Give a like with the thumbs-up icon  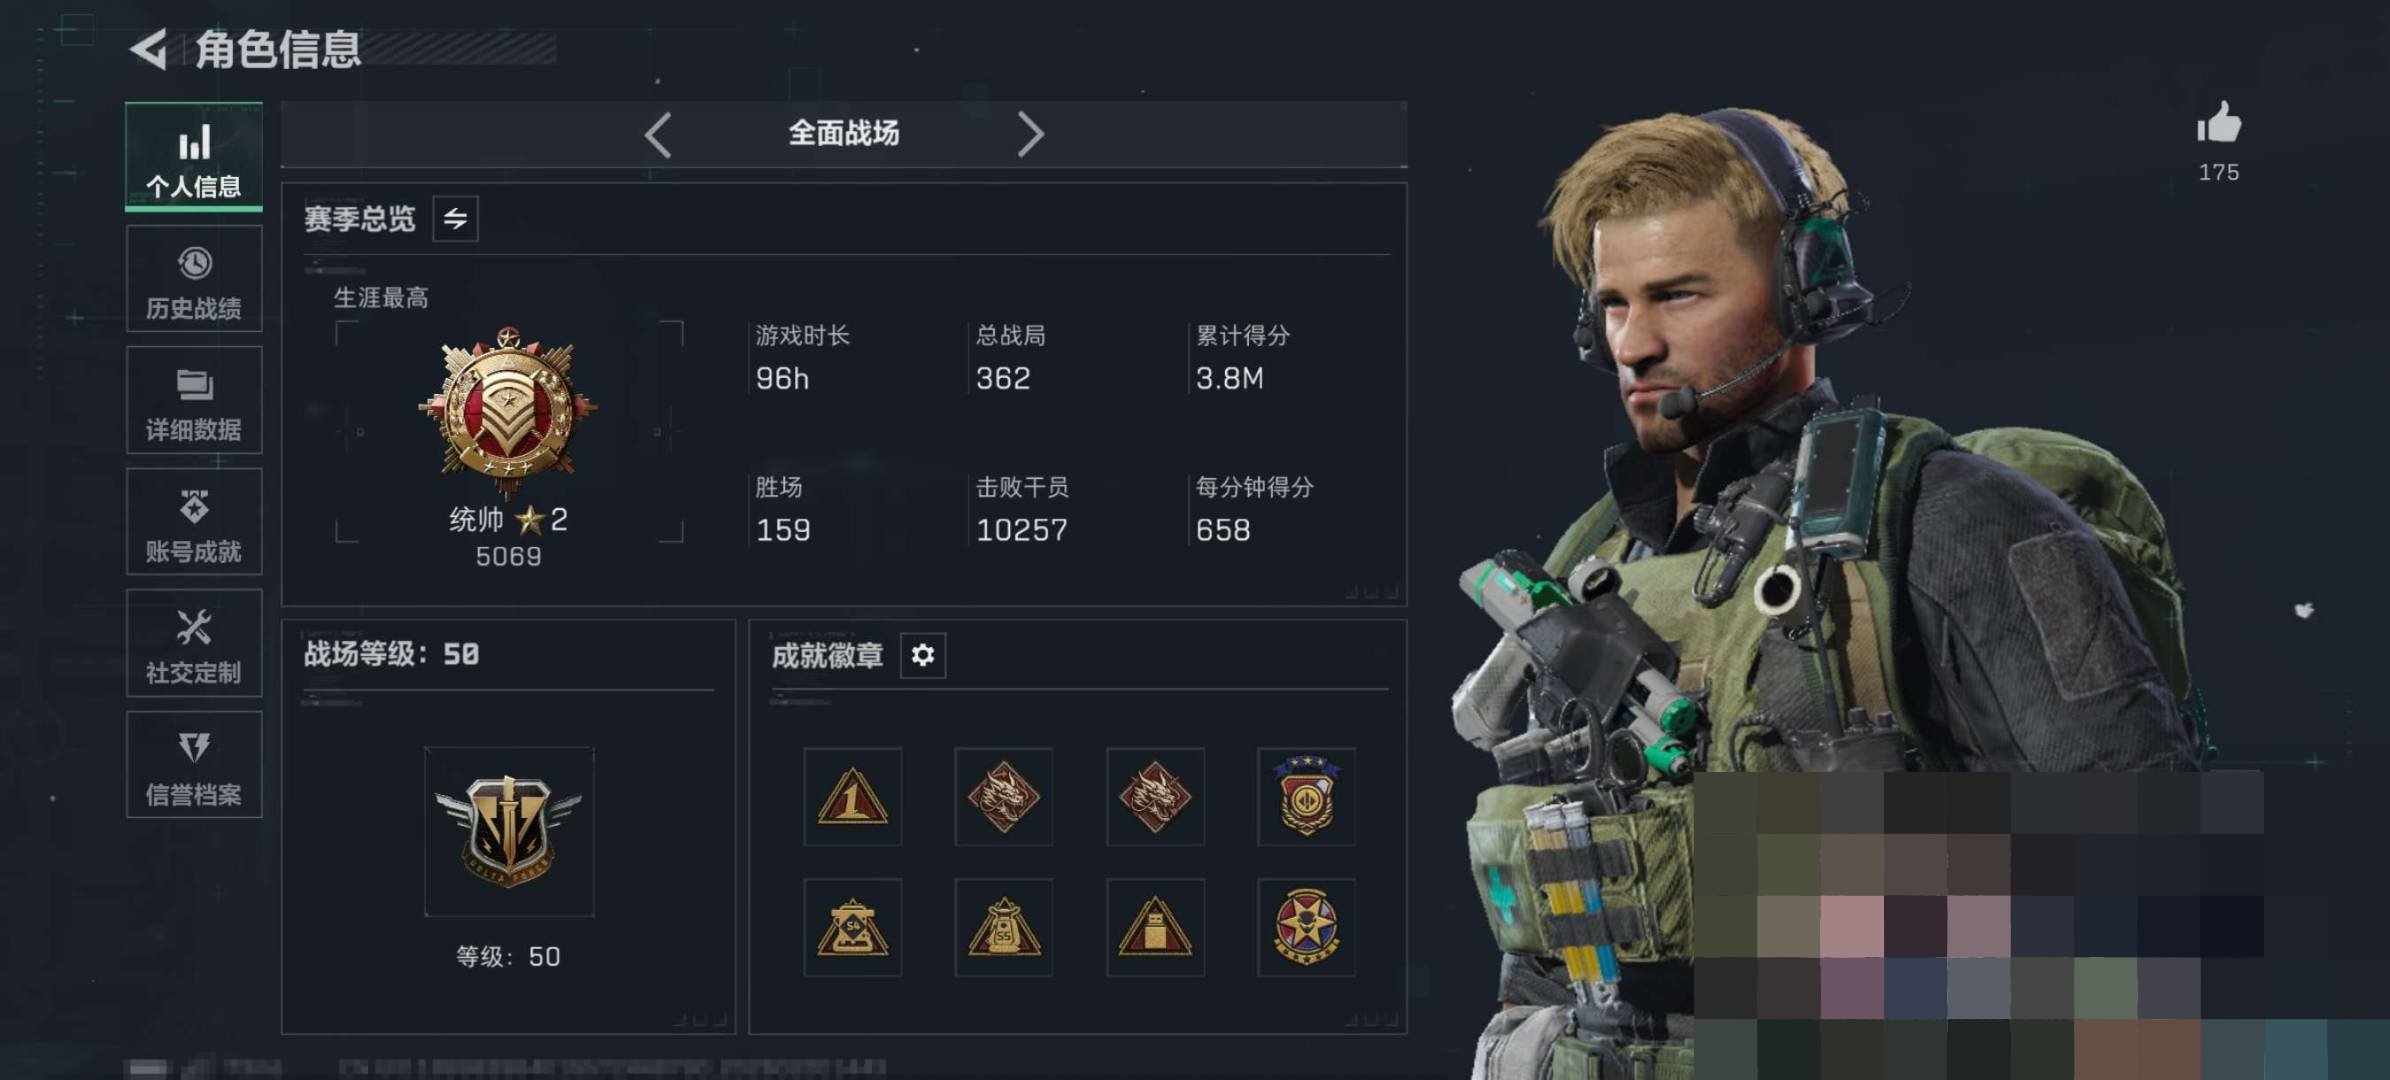pyautogui.click(x=2218, y=123)
